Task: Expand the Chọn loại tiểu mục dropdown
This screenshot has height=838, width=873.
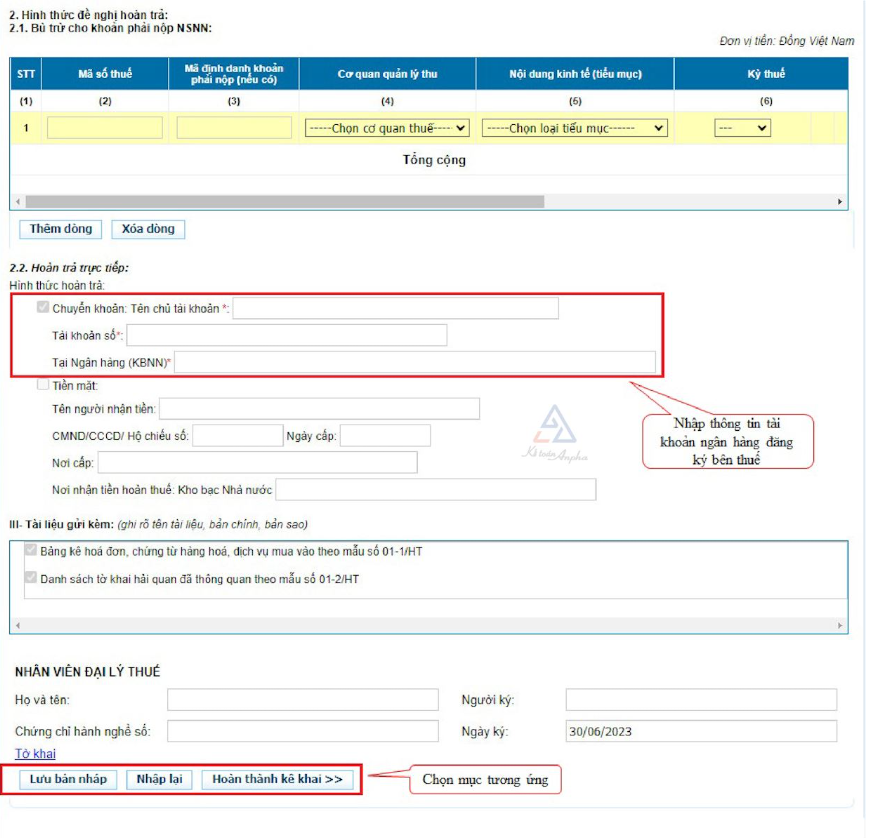Action: (574, 128)
